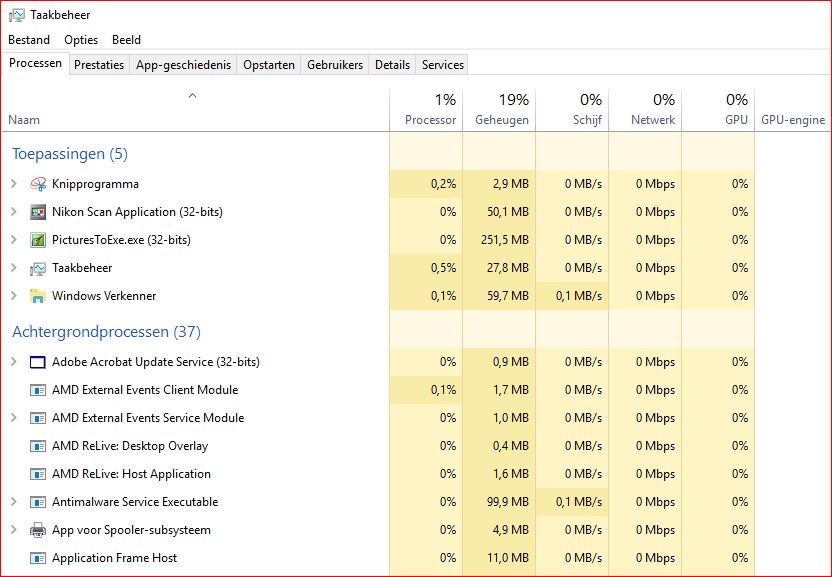Sort by the Processor column header
This screenshot has width=832, height=577.
tap(426, 110)
